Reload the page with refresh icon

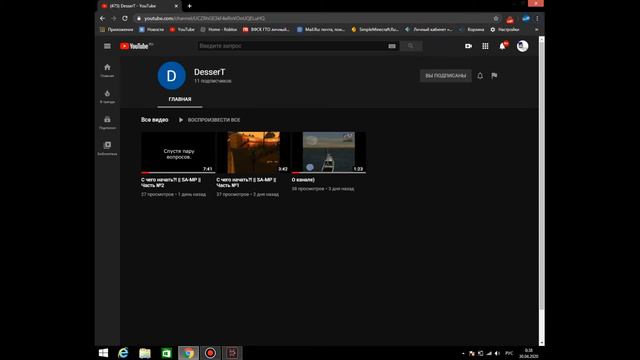(x=125, y=18)
